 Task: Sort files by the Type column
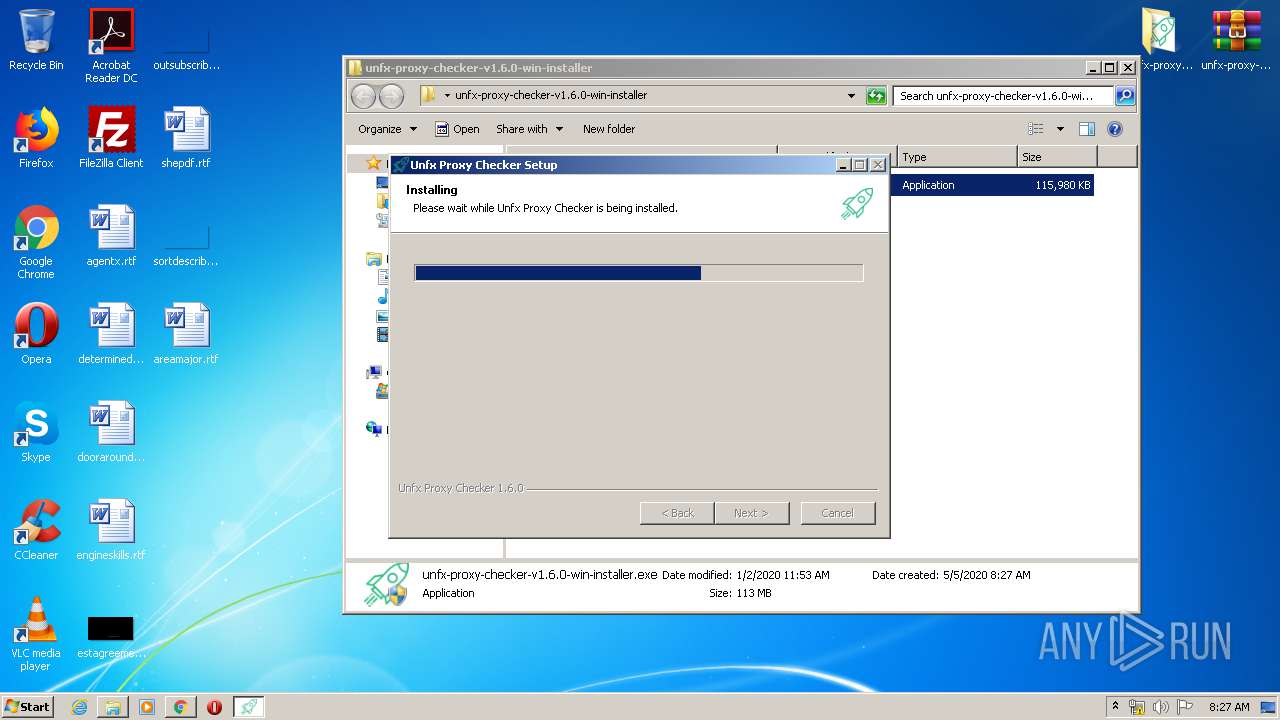point(957,157)
